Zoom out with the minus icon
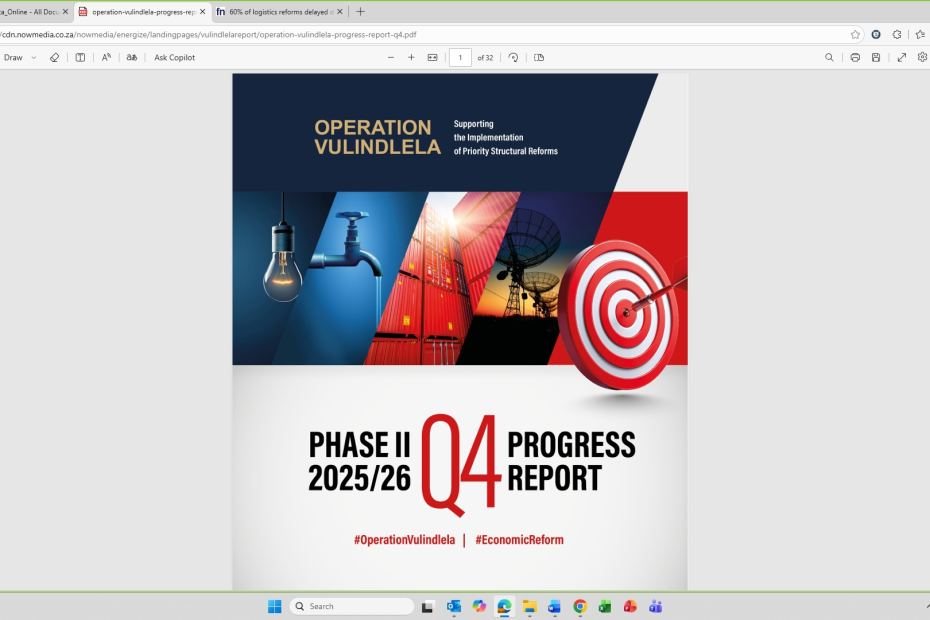 point(391,58)
